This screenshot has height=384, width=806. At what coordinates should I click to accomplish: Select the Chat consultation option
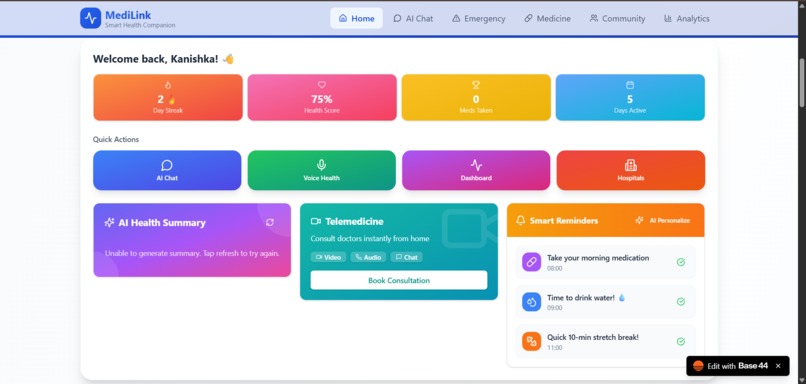click(x=407, y=257)
